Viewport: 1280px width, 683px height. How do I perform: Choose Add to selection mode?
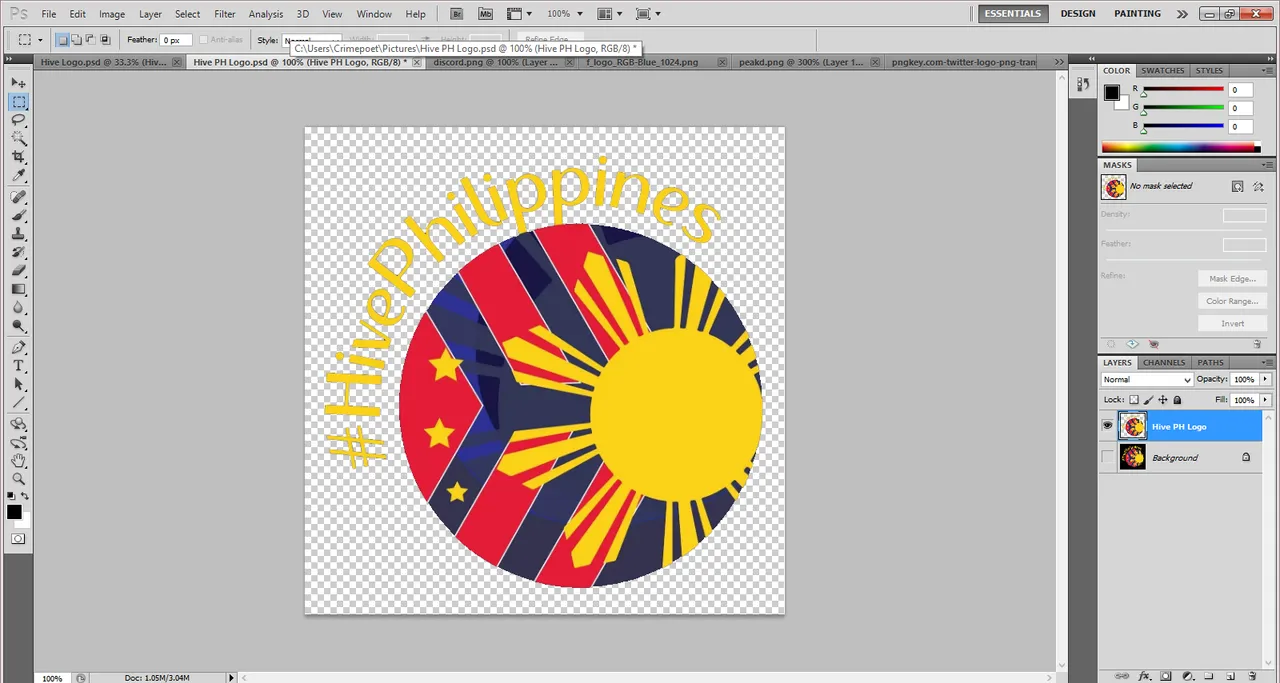[x=76, y=40]
